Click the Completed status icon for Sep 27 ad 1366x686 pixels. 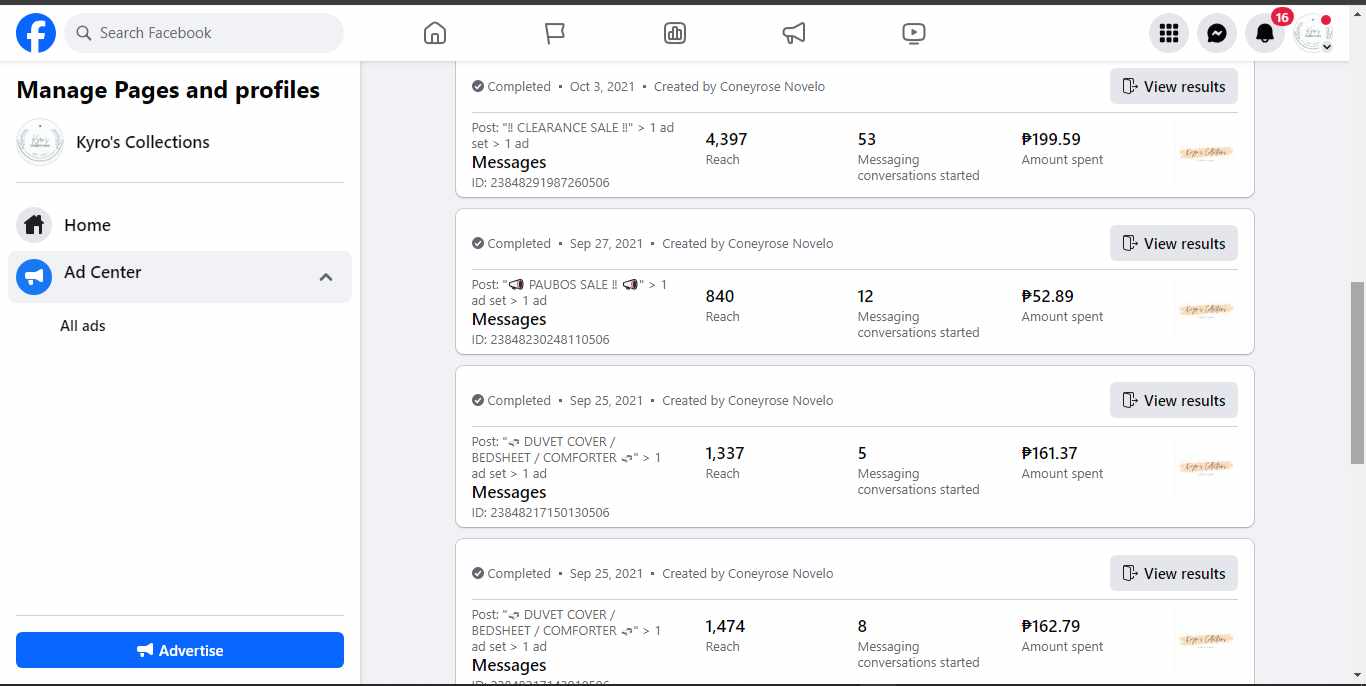[x=478, y=243]
